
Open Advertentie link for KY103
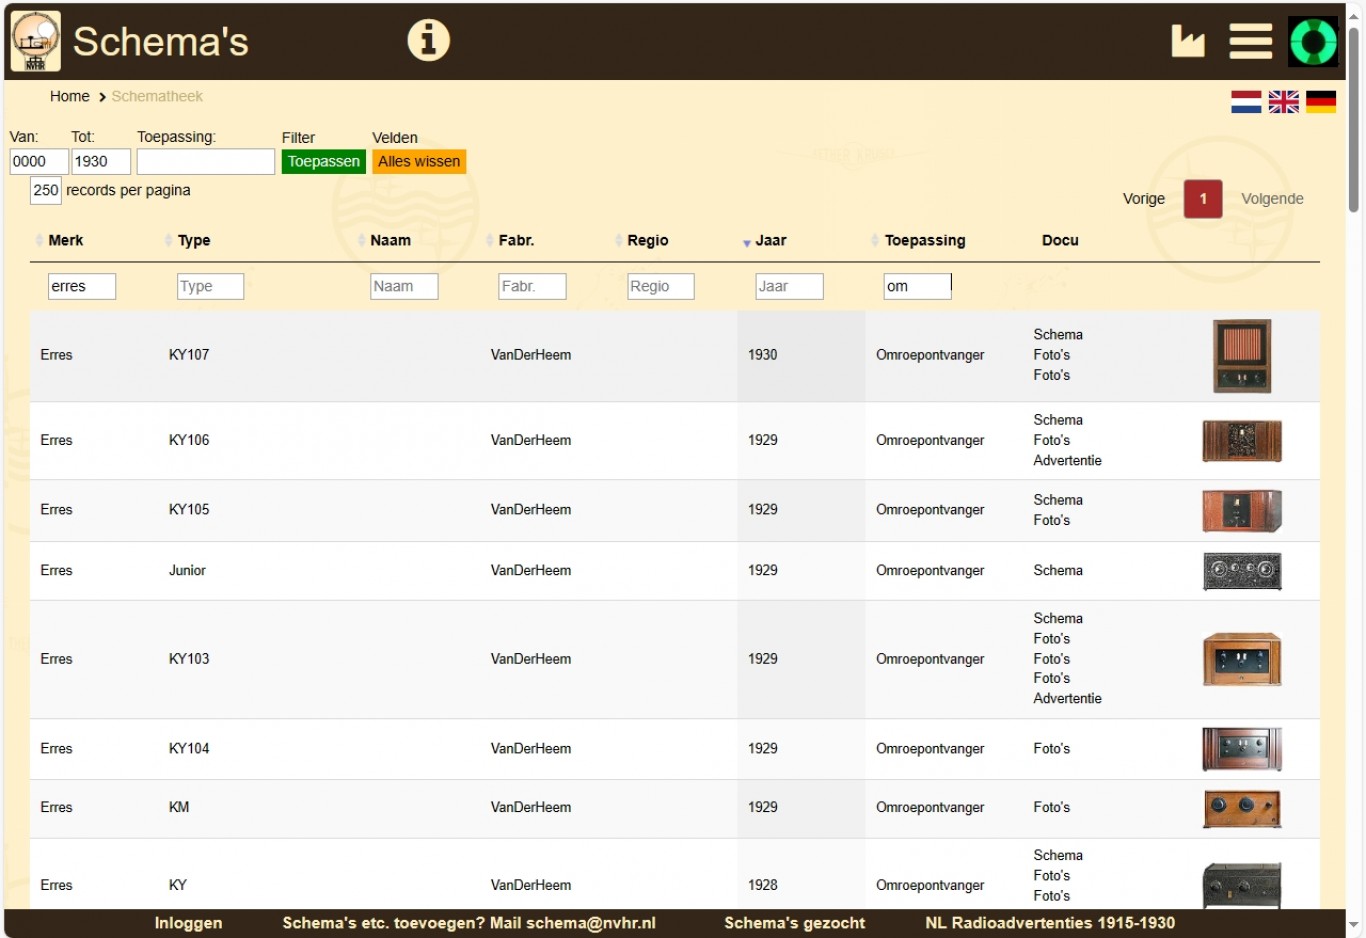point(1067,699)
